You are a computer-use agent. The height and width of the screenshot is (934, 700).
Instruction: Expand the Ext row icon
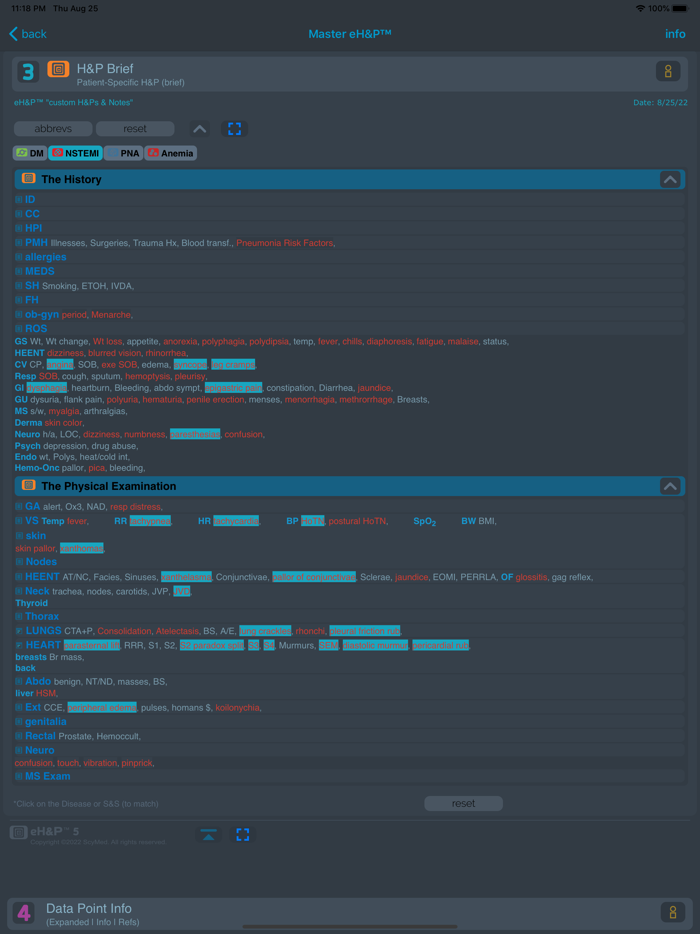coord(18,707)
